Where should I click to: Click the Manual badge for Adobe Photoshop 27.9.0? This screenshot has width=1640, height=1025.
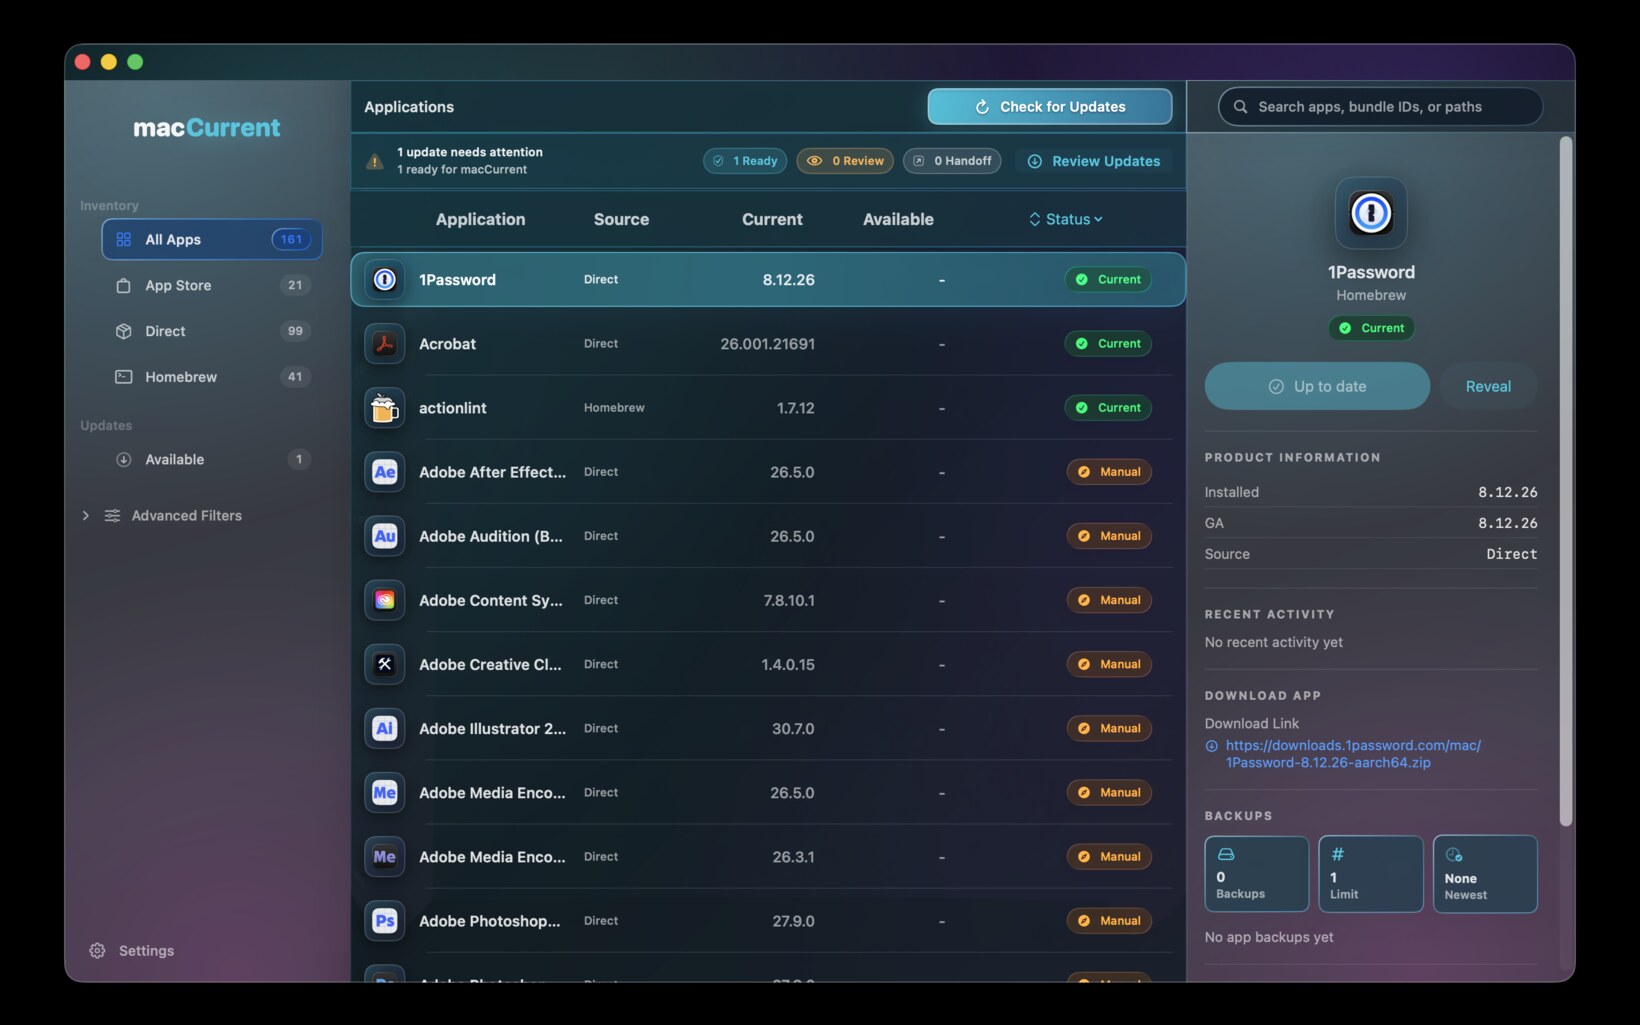click(x=1109, y=921)
